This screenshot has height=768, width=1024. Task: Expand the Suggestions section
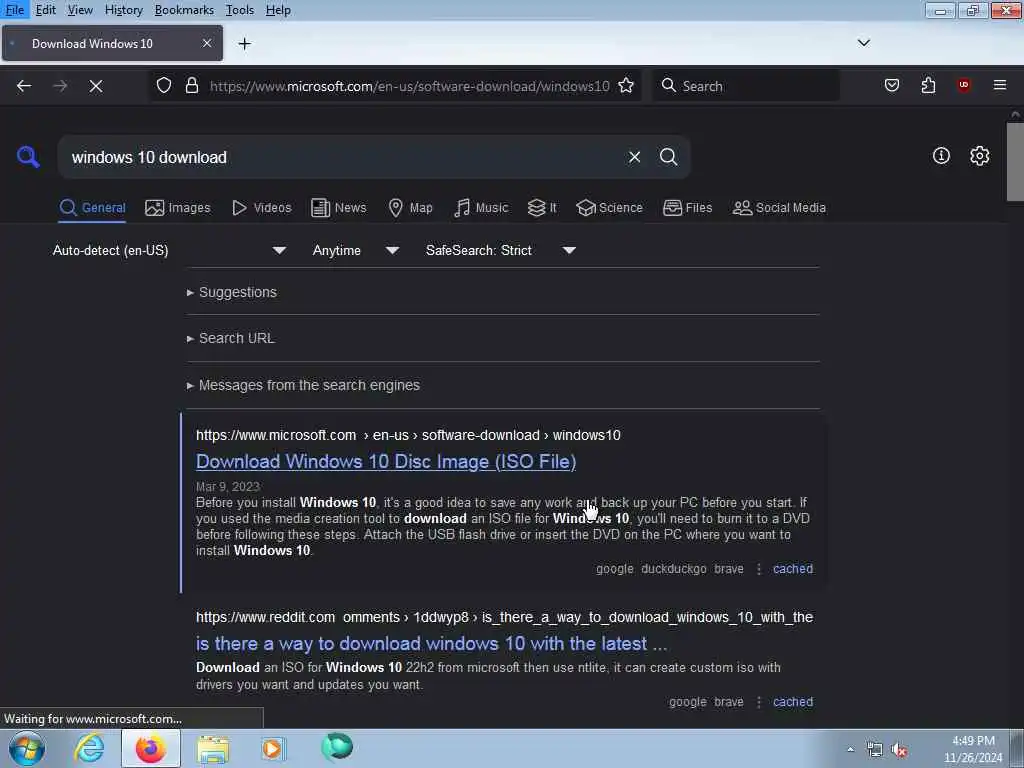pos(232,292)
